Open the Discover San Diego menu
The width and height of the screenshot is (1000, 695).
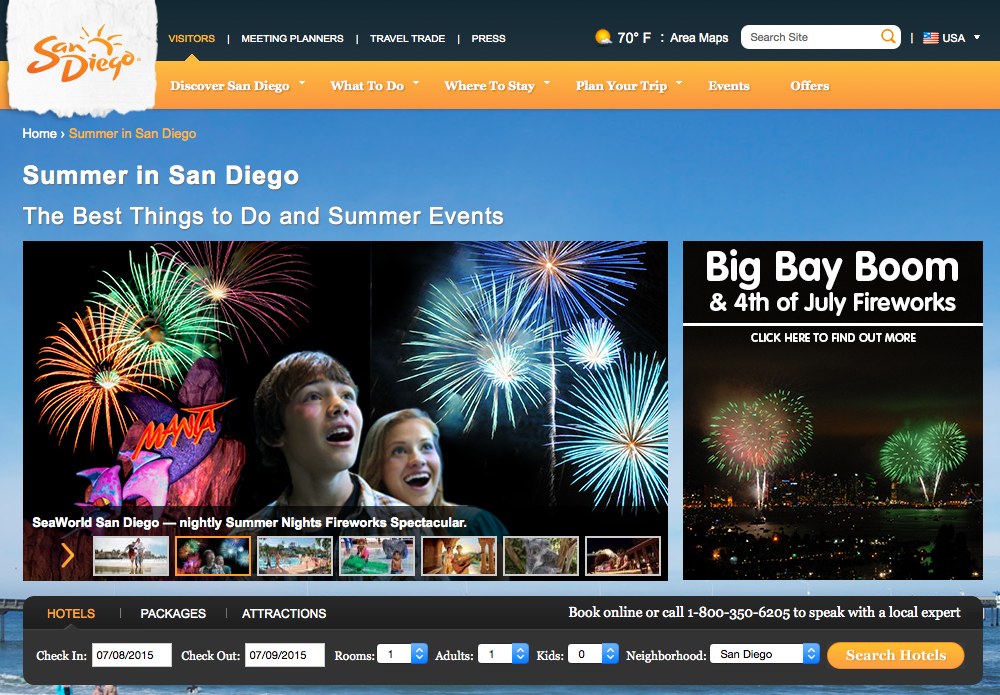(230, 85)
